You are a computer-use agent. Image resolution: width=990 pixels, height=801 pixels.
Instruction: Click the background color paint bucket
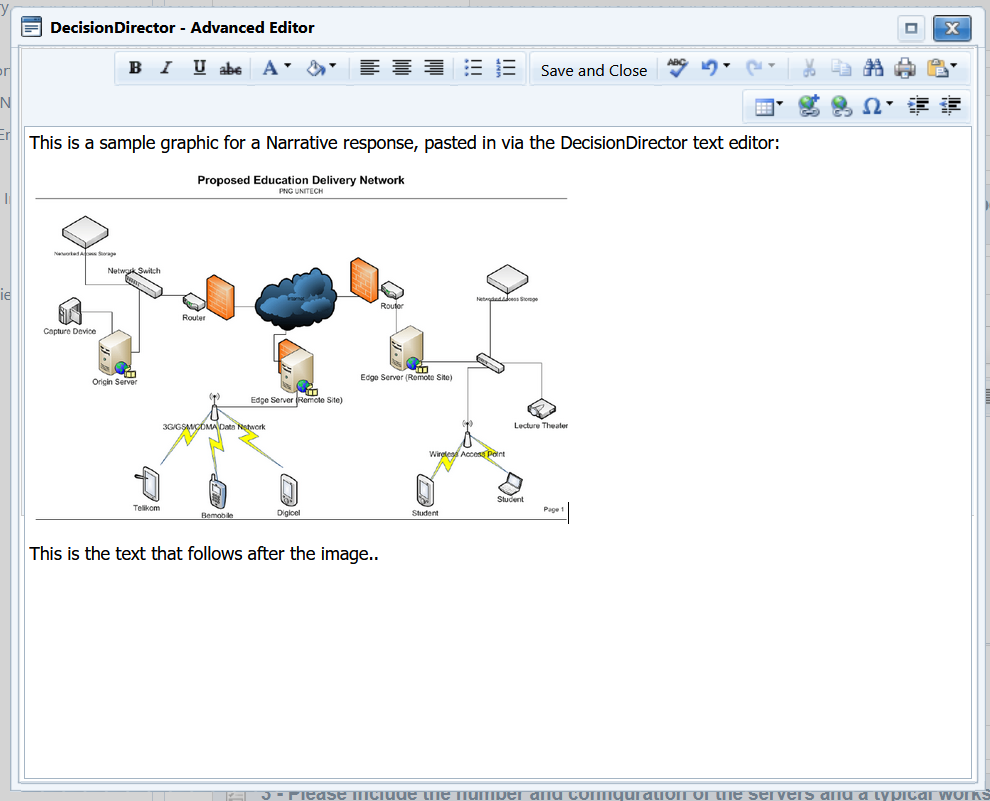316,68
